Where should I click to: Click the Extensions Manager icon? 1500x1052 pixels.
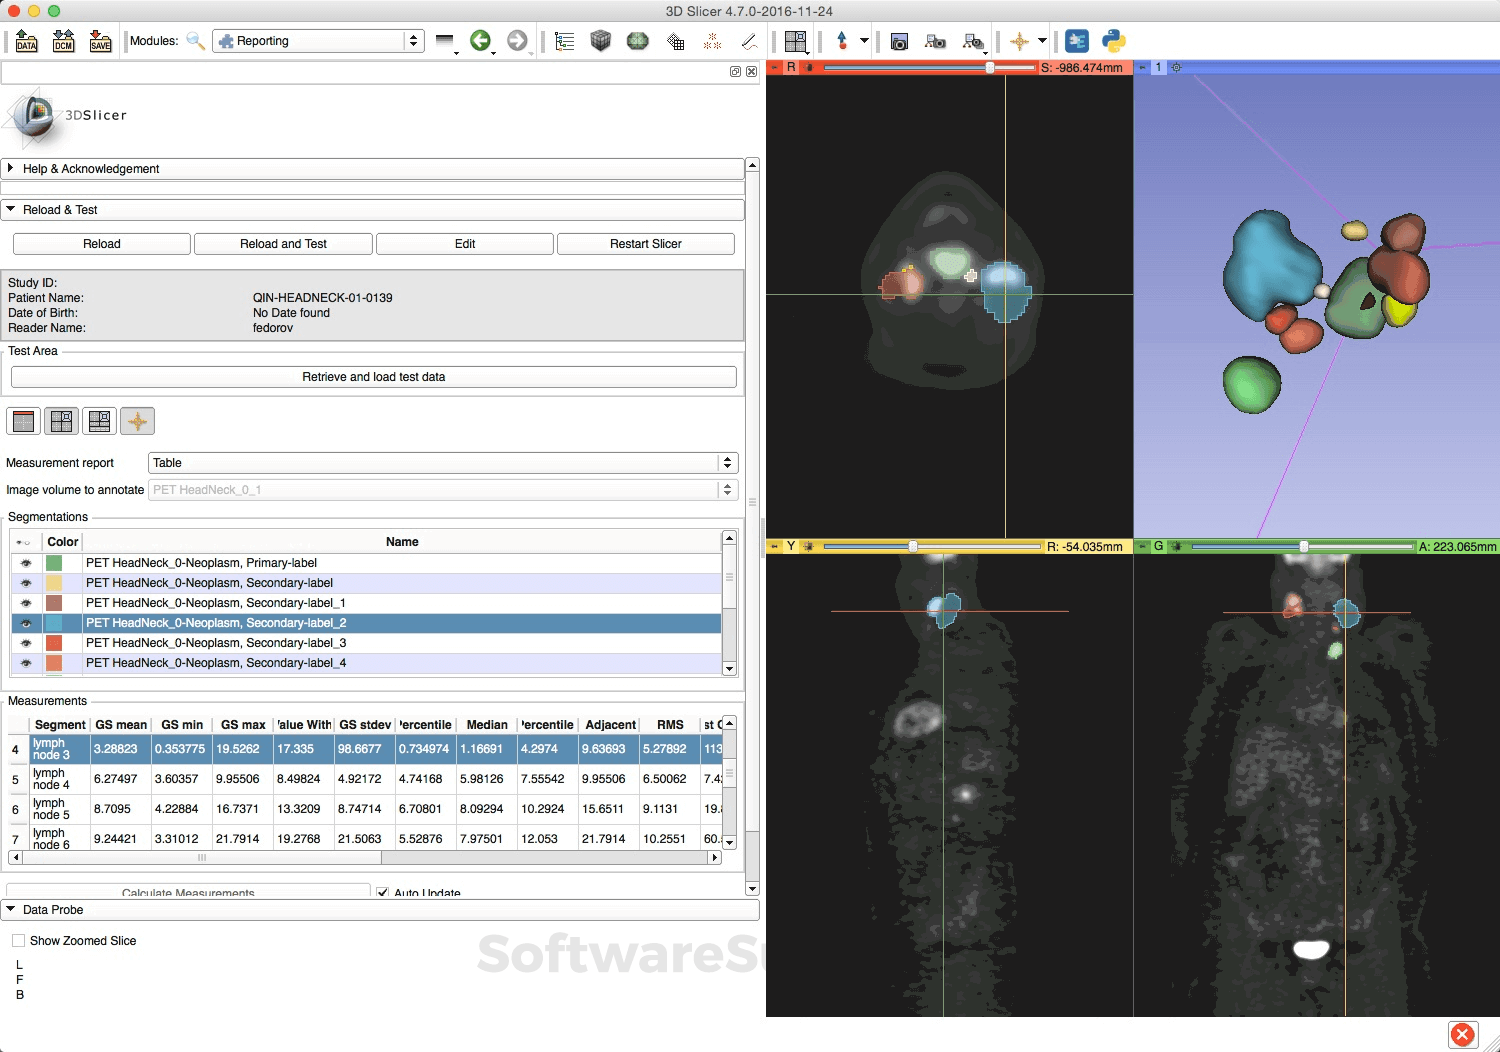[x=1076, y=41]
